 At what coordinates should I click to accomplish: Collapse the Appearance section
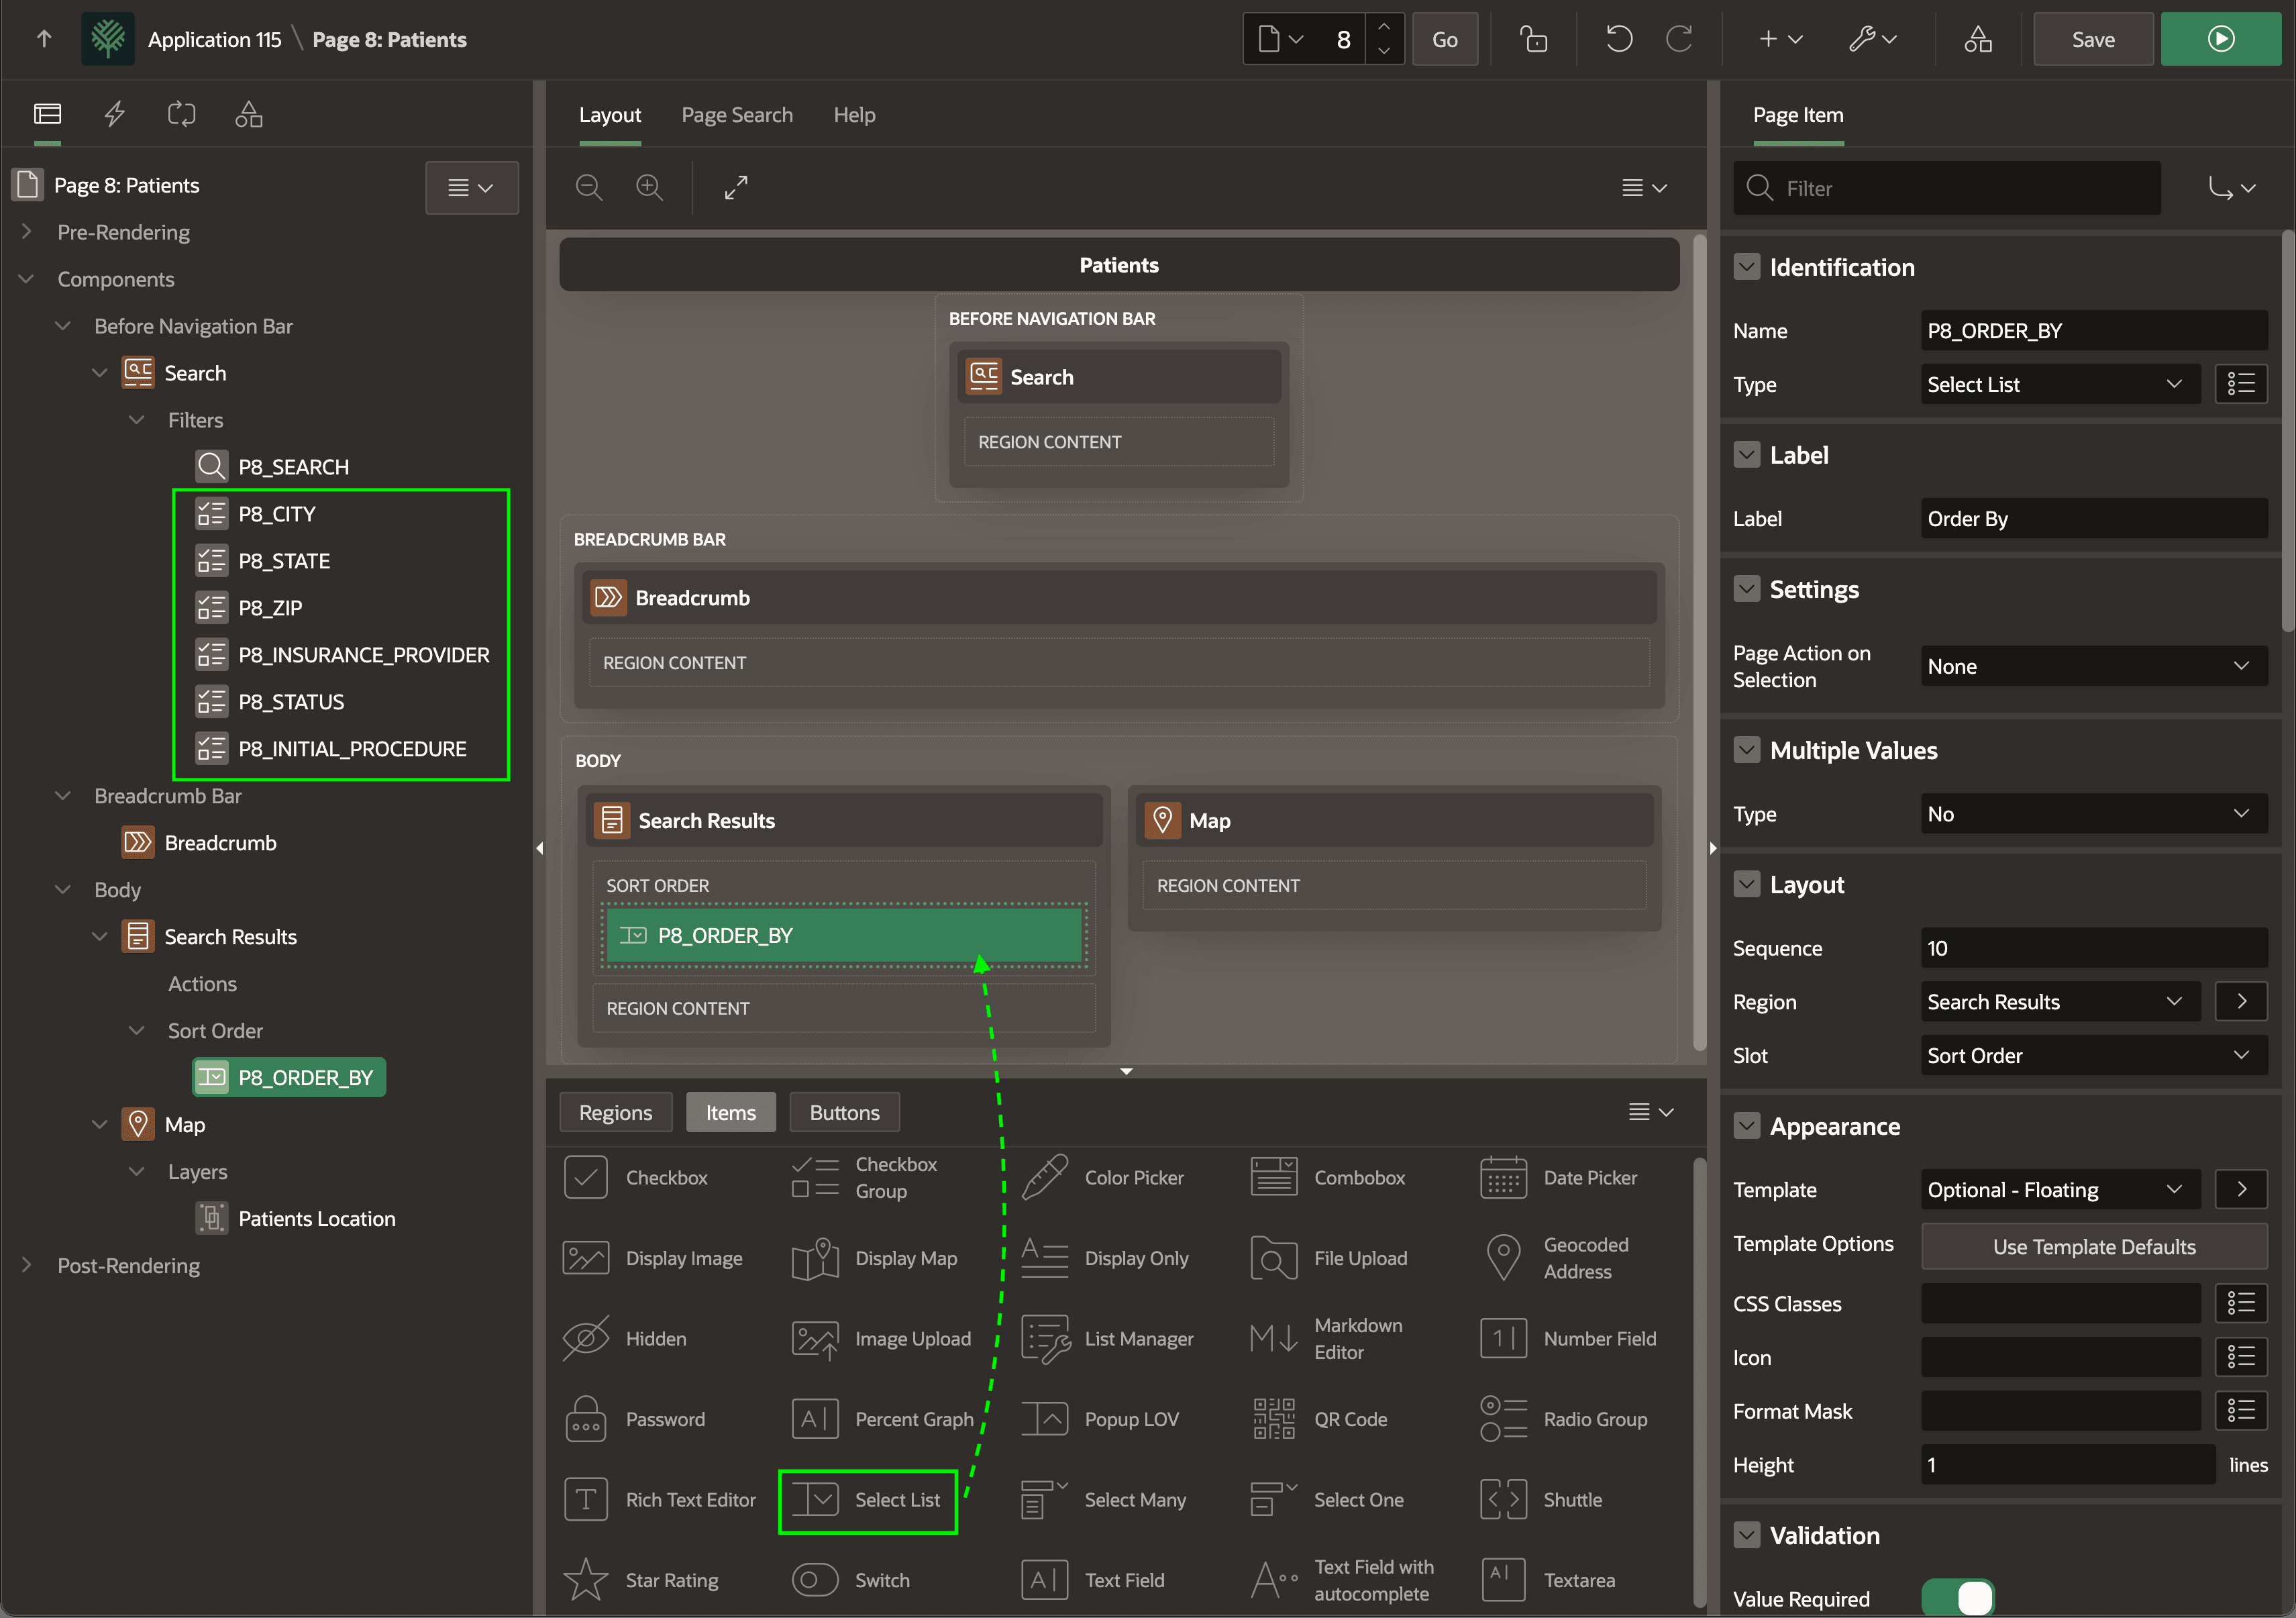click(1746, 1126)
